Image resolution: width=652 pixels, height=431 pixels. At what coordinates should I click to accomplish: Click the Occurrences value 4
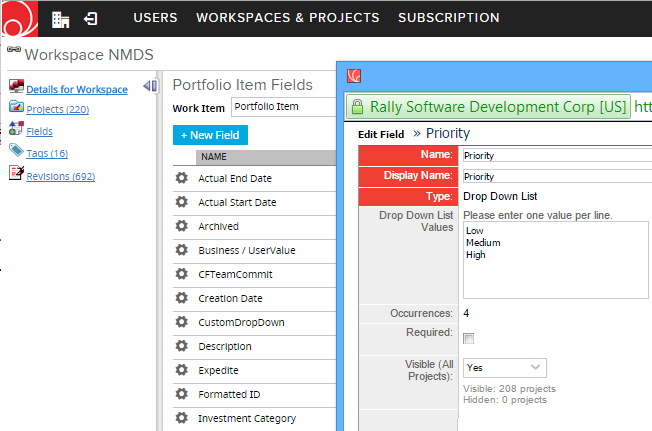(466, 313)
